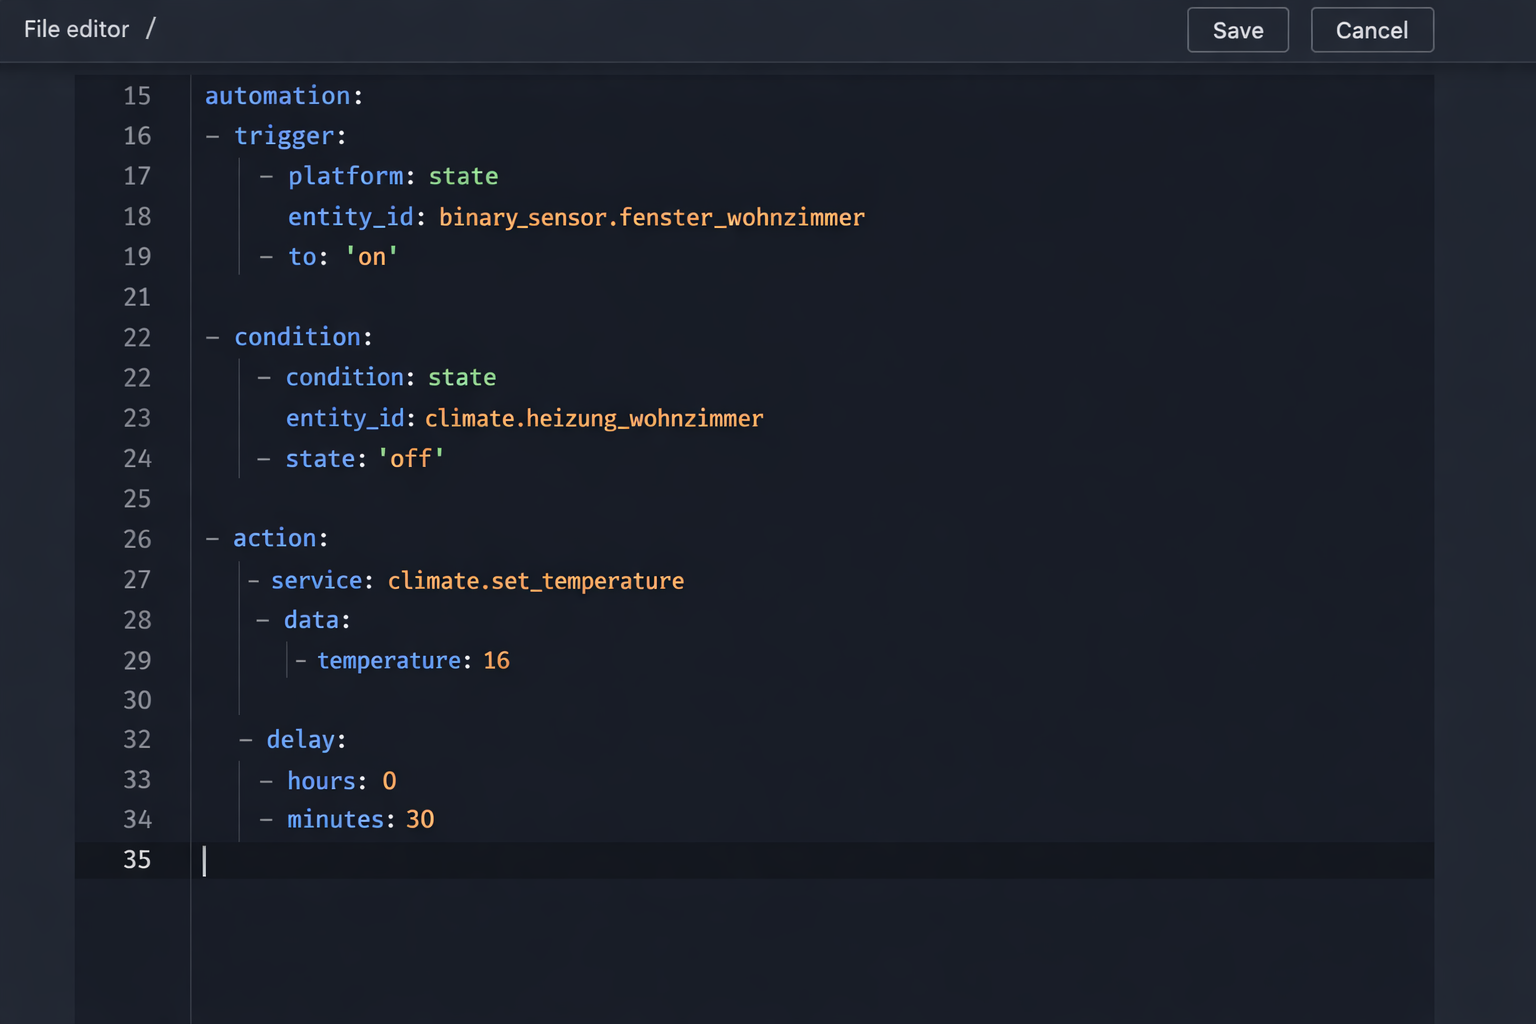Click line number 15 in the gutter
This screenshot has width=1536, height=1024.
click(x=137, y=95)
